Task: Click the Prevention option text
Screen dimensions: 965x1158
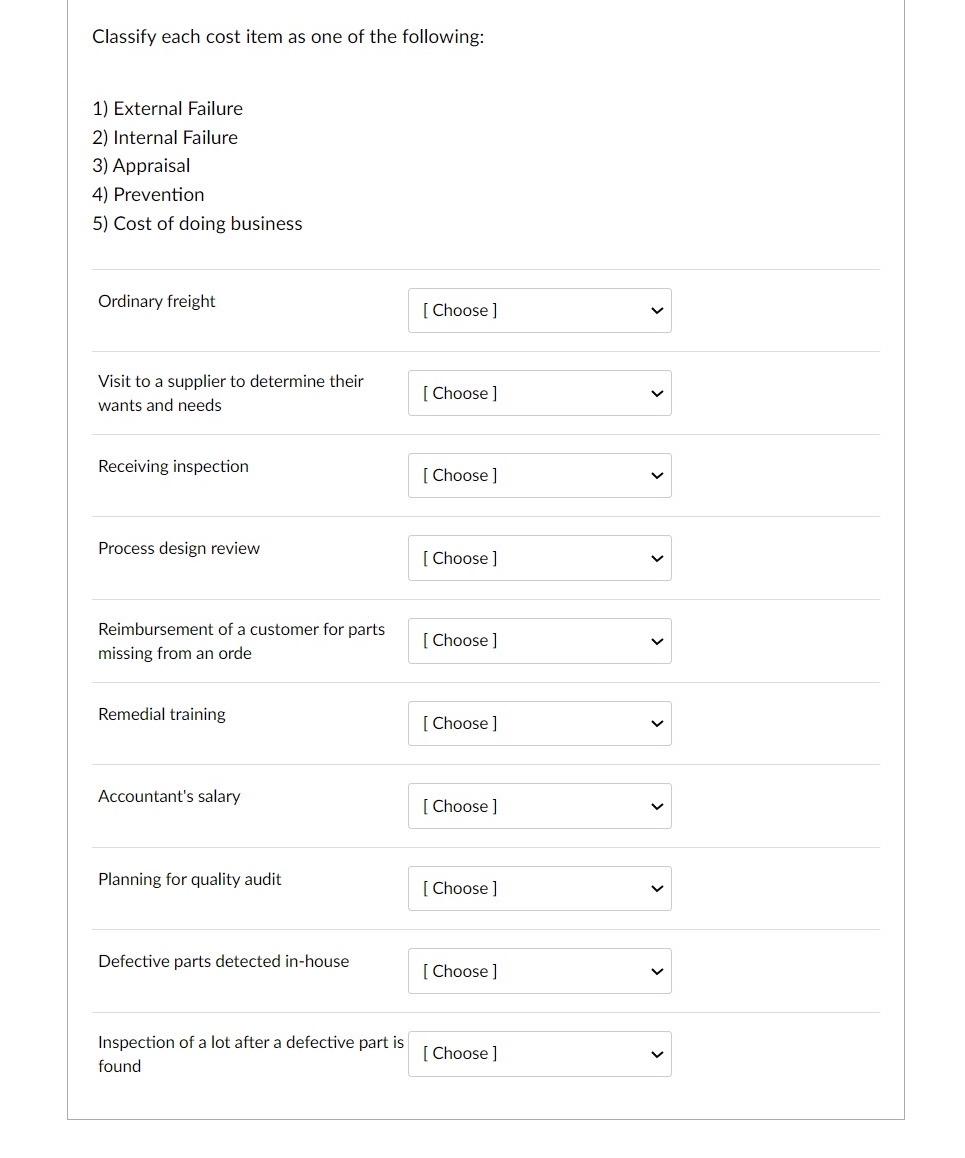Action: (148, 194)
